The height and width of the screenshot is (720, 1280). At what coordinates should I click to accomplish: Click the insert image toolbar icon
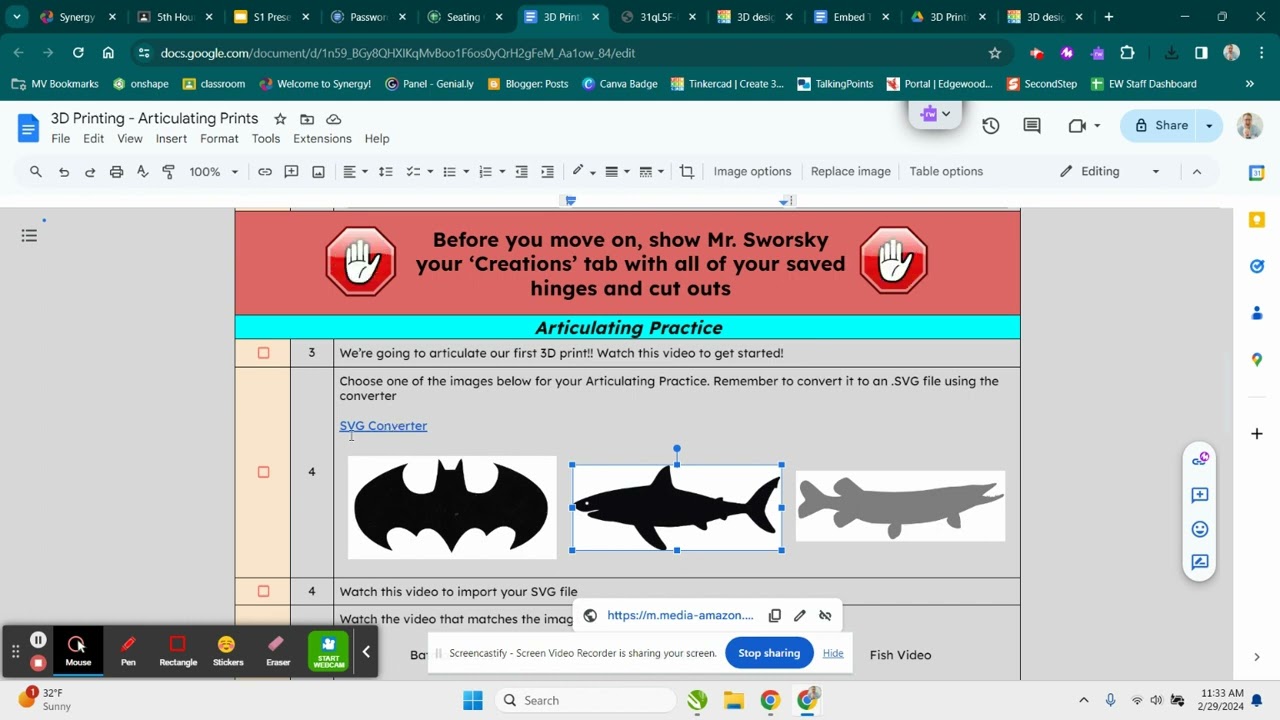coord(318,172)
